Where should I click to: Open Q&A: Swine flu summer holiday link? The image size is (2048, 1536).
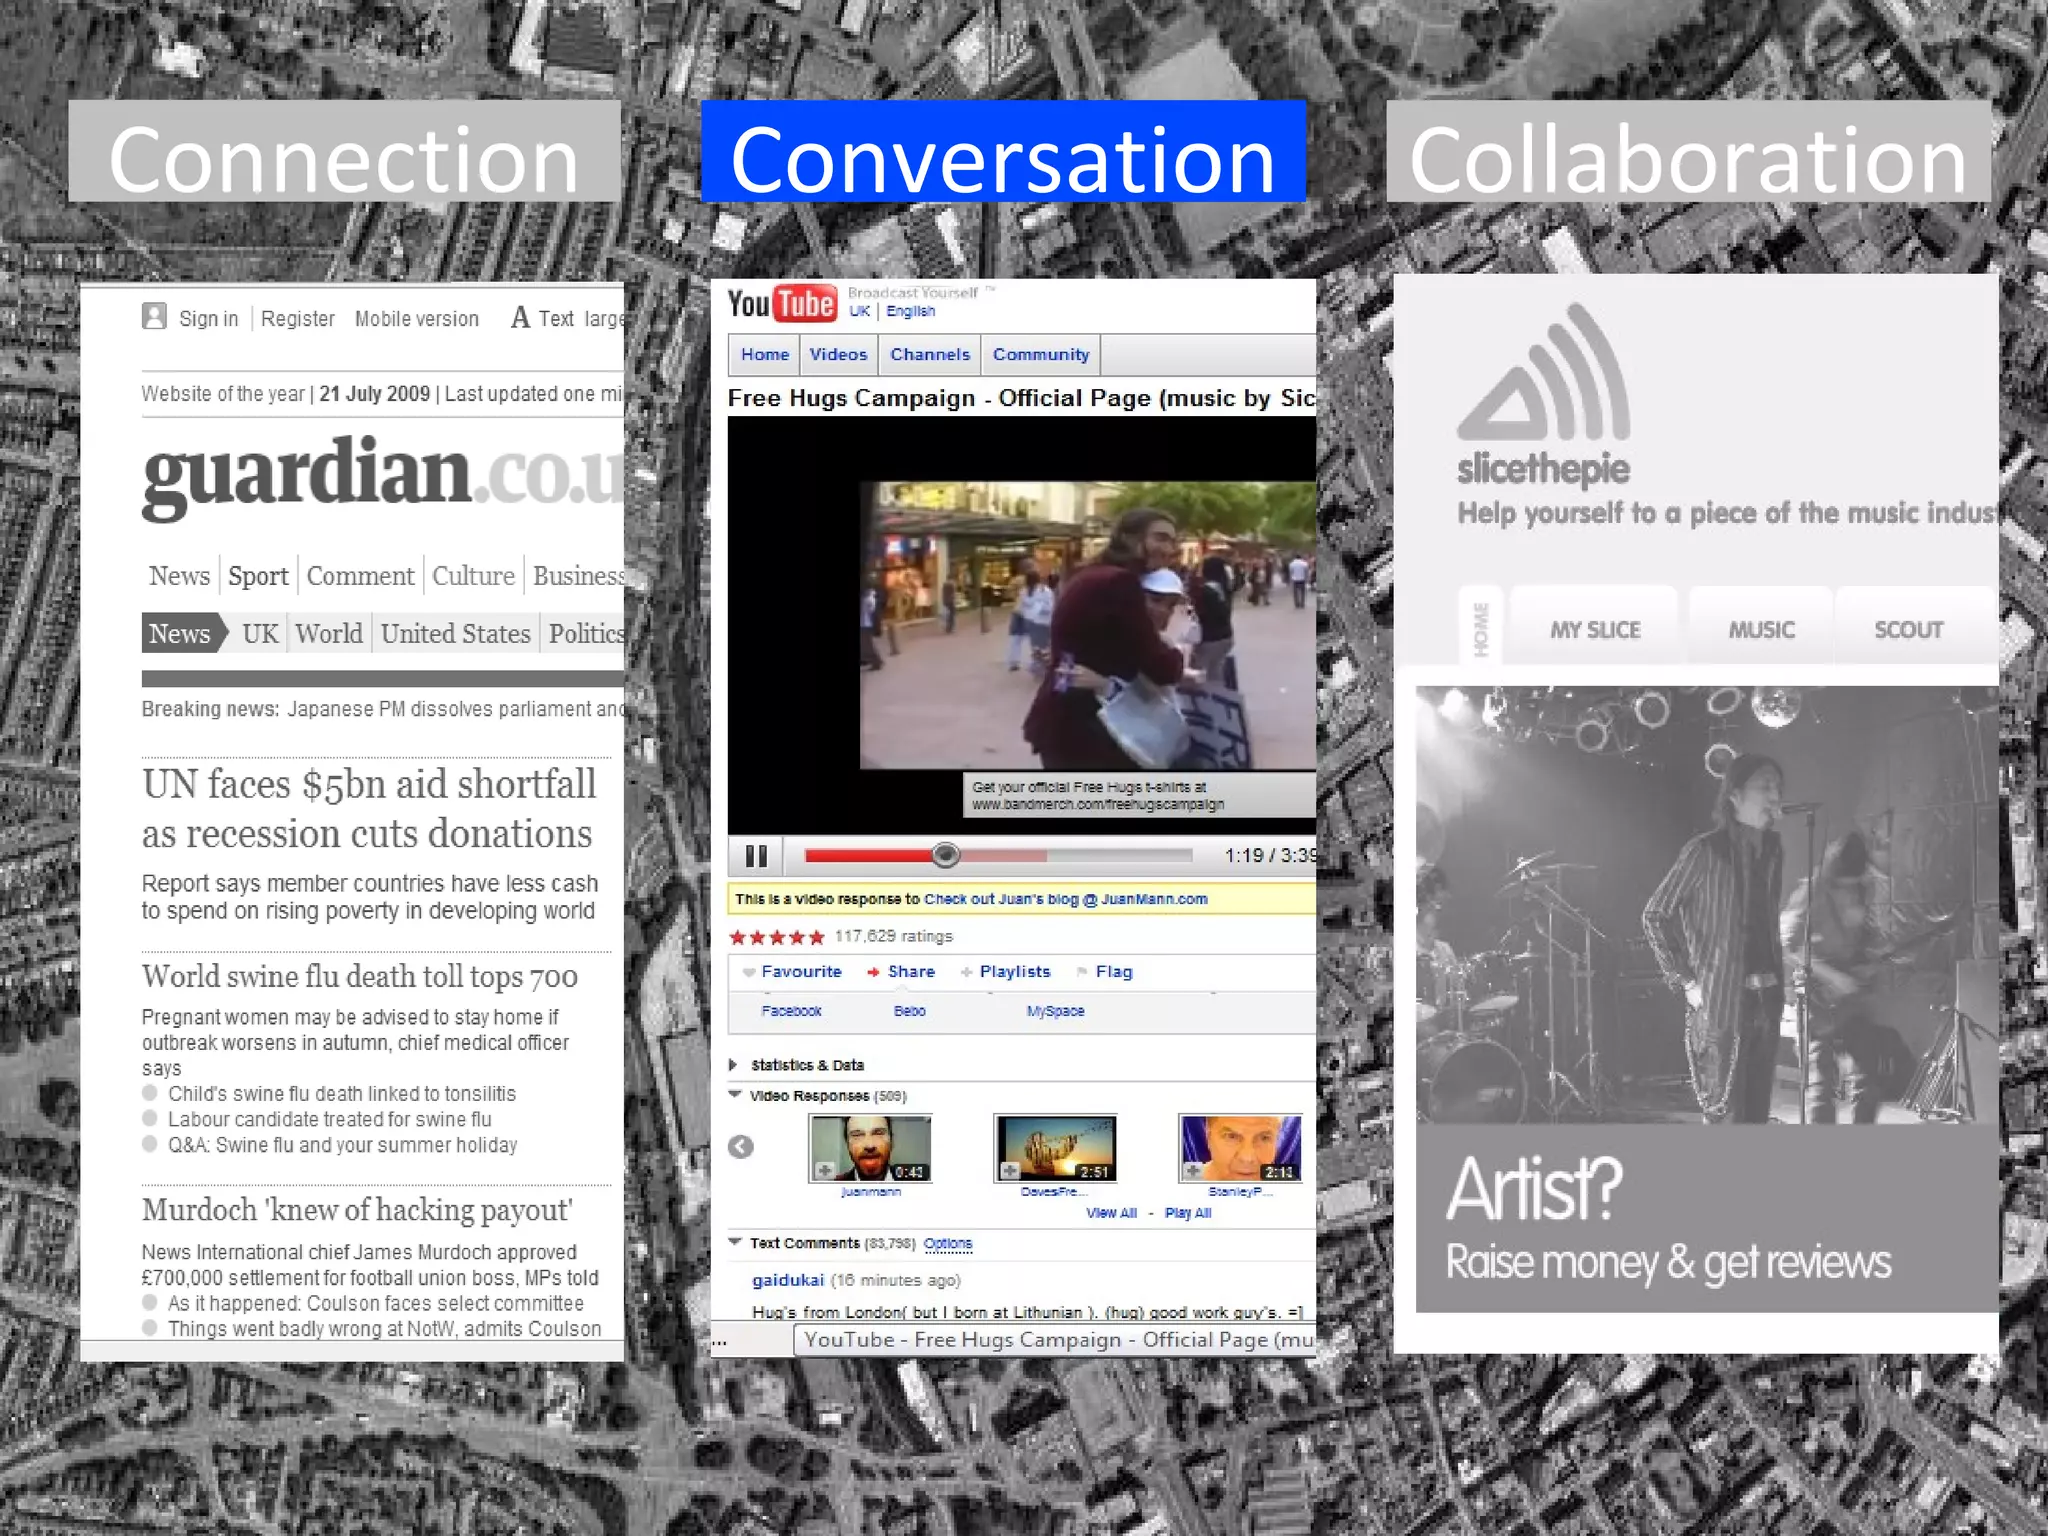coord(343,1145)
